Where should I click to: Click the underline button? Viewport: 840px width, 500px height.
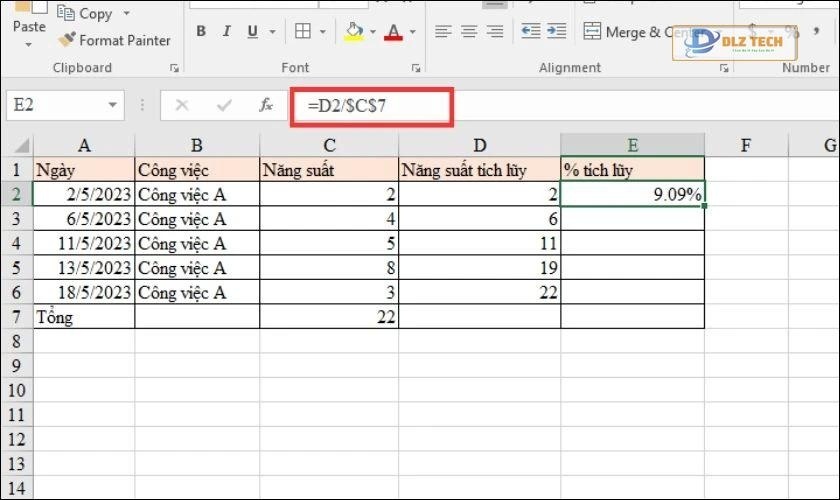tap(253, 32)
